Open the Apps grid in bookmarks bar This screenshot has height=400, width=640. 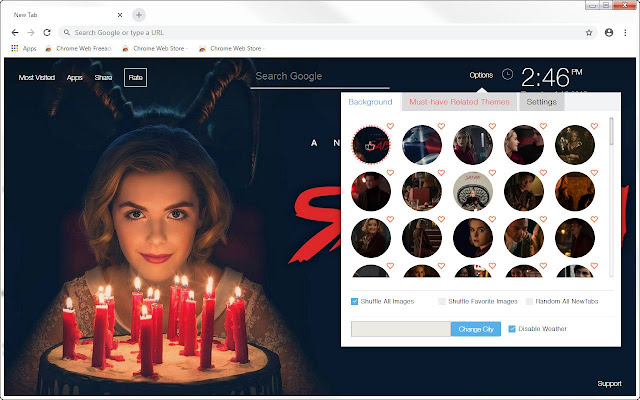click(x=24, y=48)
